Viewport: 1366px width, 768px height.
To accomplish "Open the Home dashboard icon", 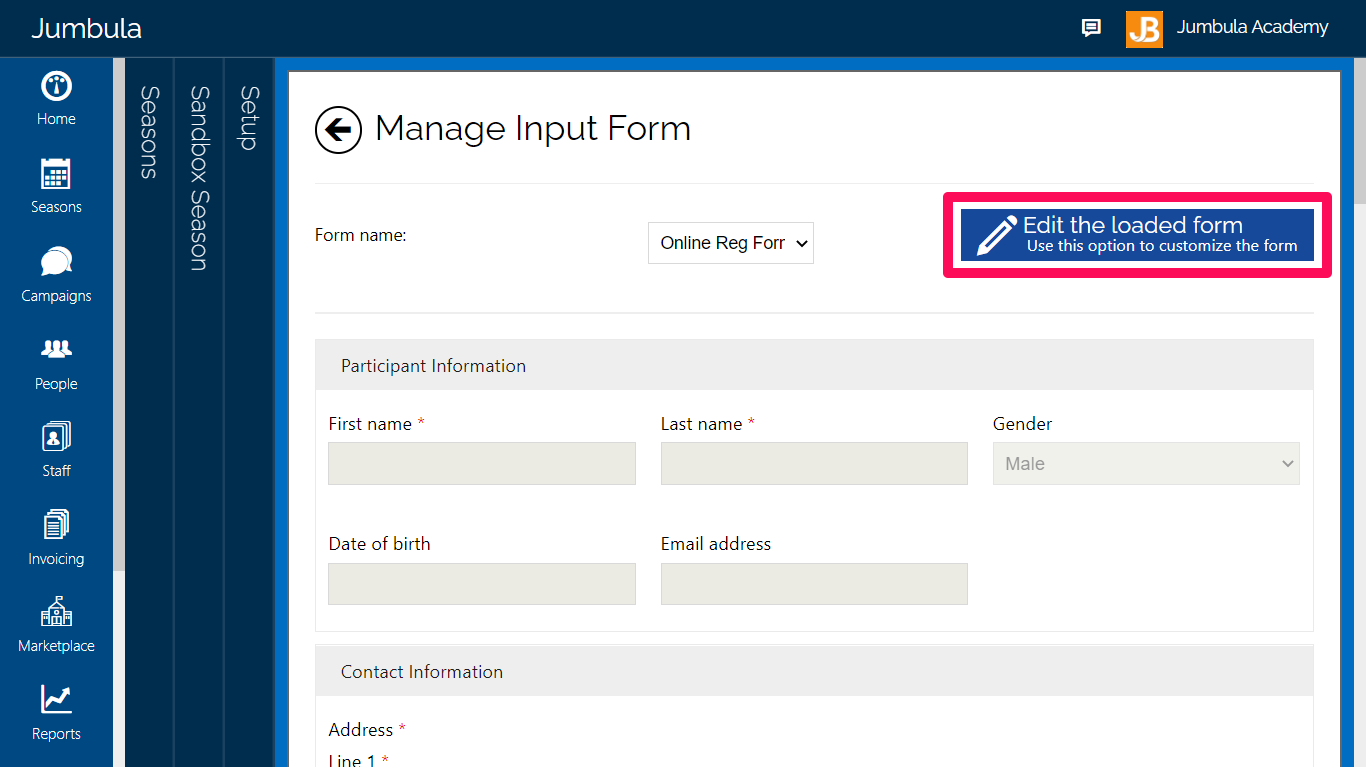I will (56, 86).
